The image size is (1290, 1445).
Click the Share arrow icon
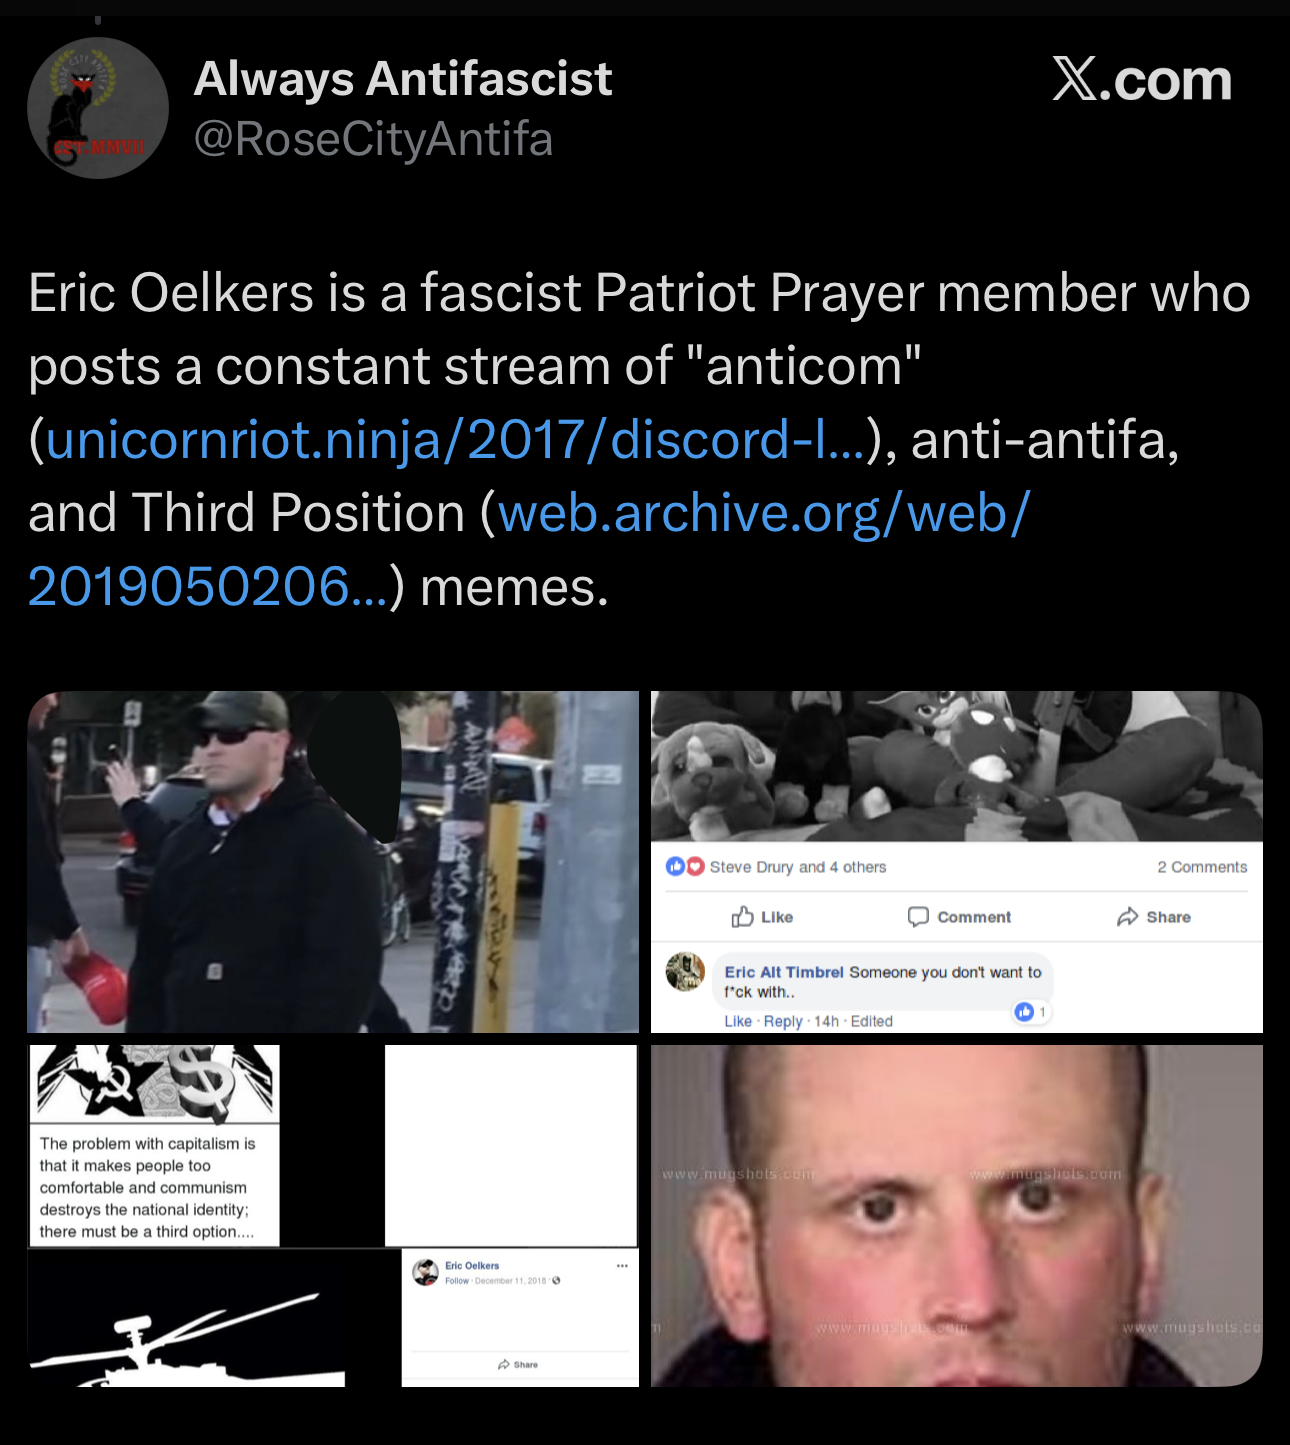[x=1128, y=917]
